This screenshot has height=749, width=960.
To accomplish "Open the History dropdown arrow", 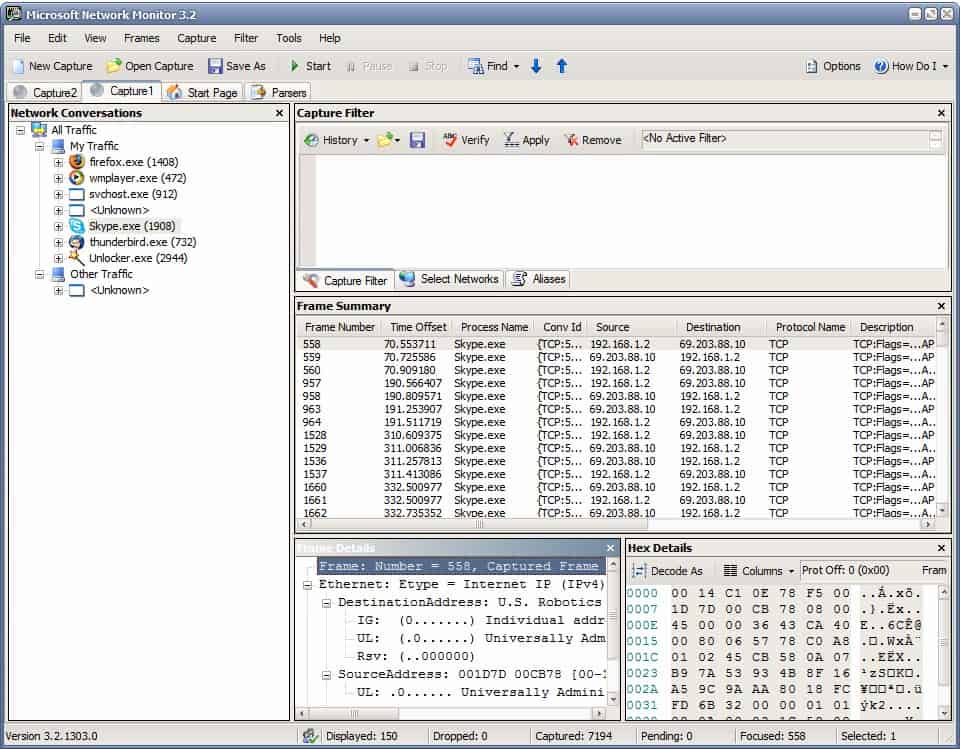I will [x=366, y=140].
